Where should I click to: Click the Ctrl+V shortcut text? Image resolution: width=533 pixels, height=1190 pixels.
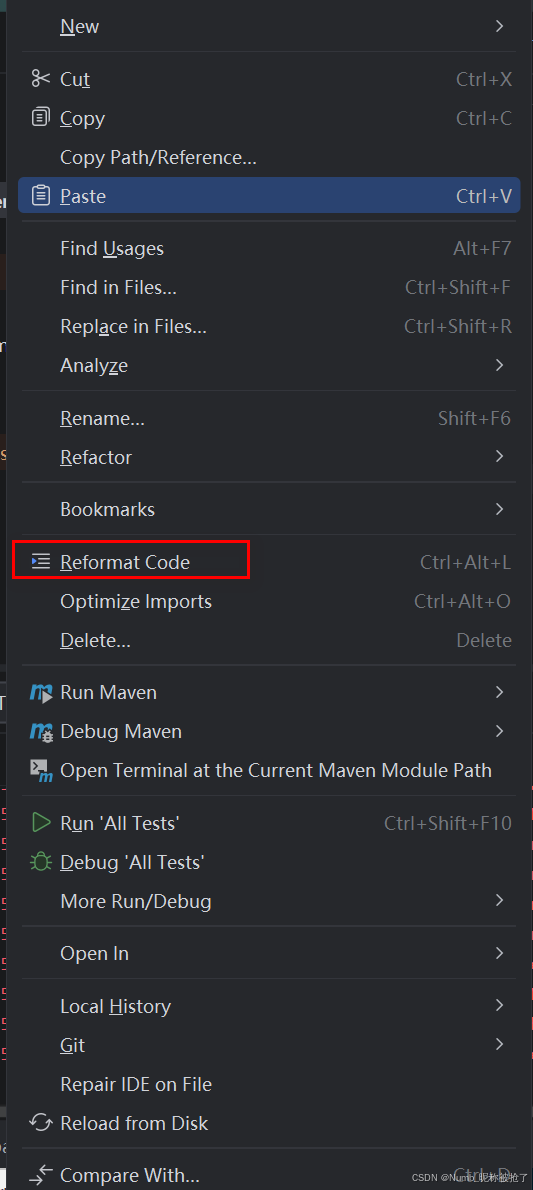[484, 196]
